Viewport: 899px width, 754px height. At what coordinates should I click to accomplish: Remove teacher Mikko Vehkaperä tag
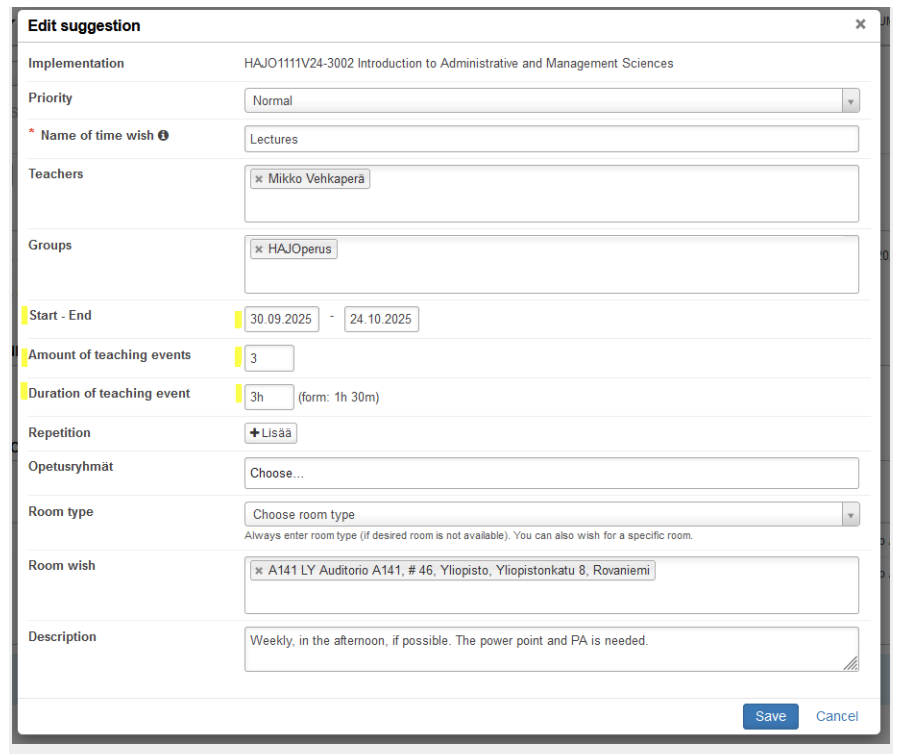click(258, 180)
